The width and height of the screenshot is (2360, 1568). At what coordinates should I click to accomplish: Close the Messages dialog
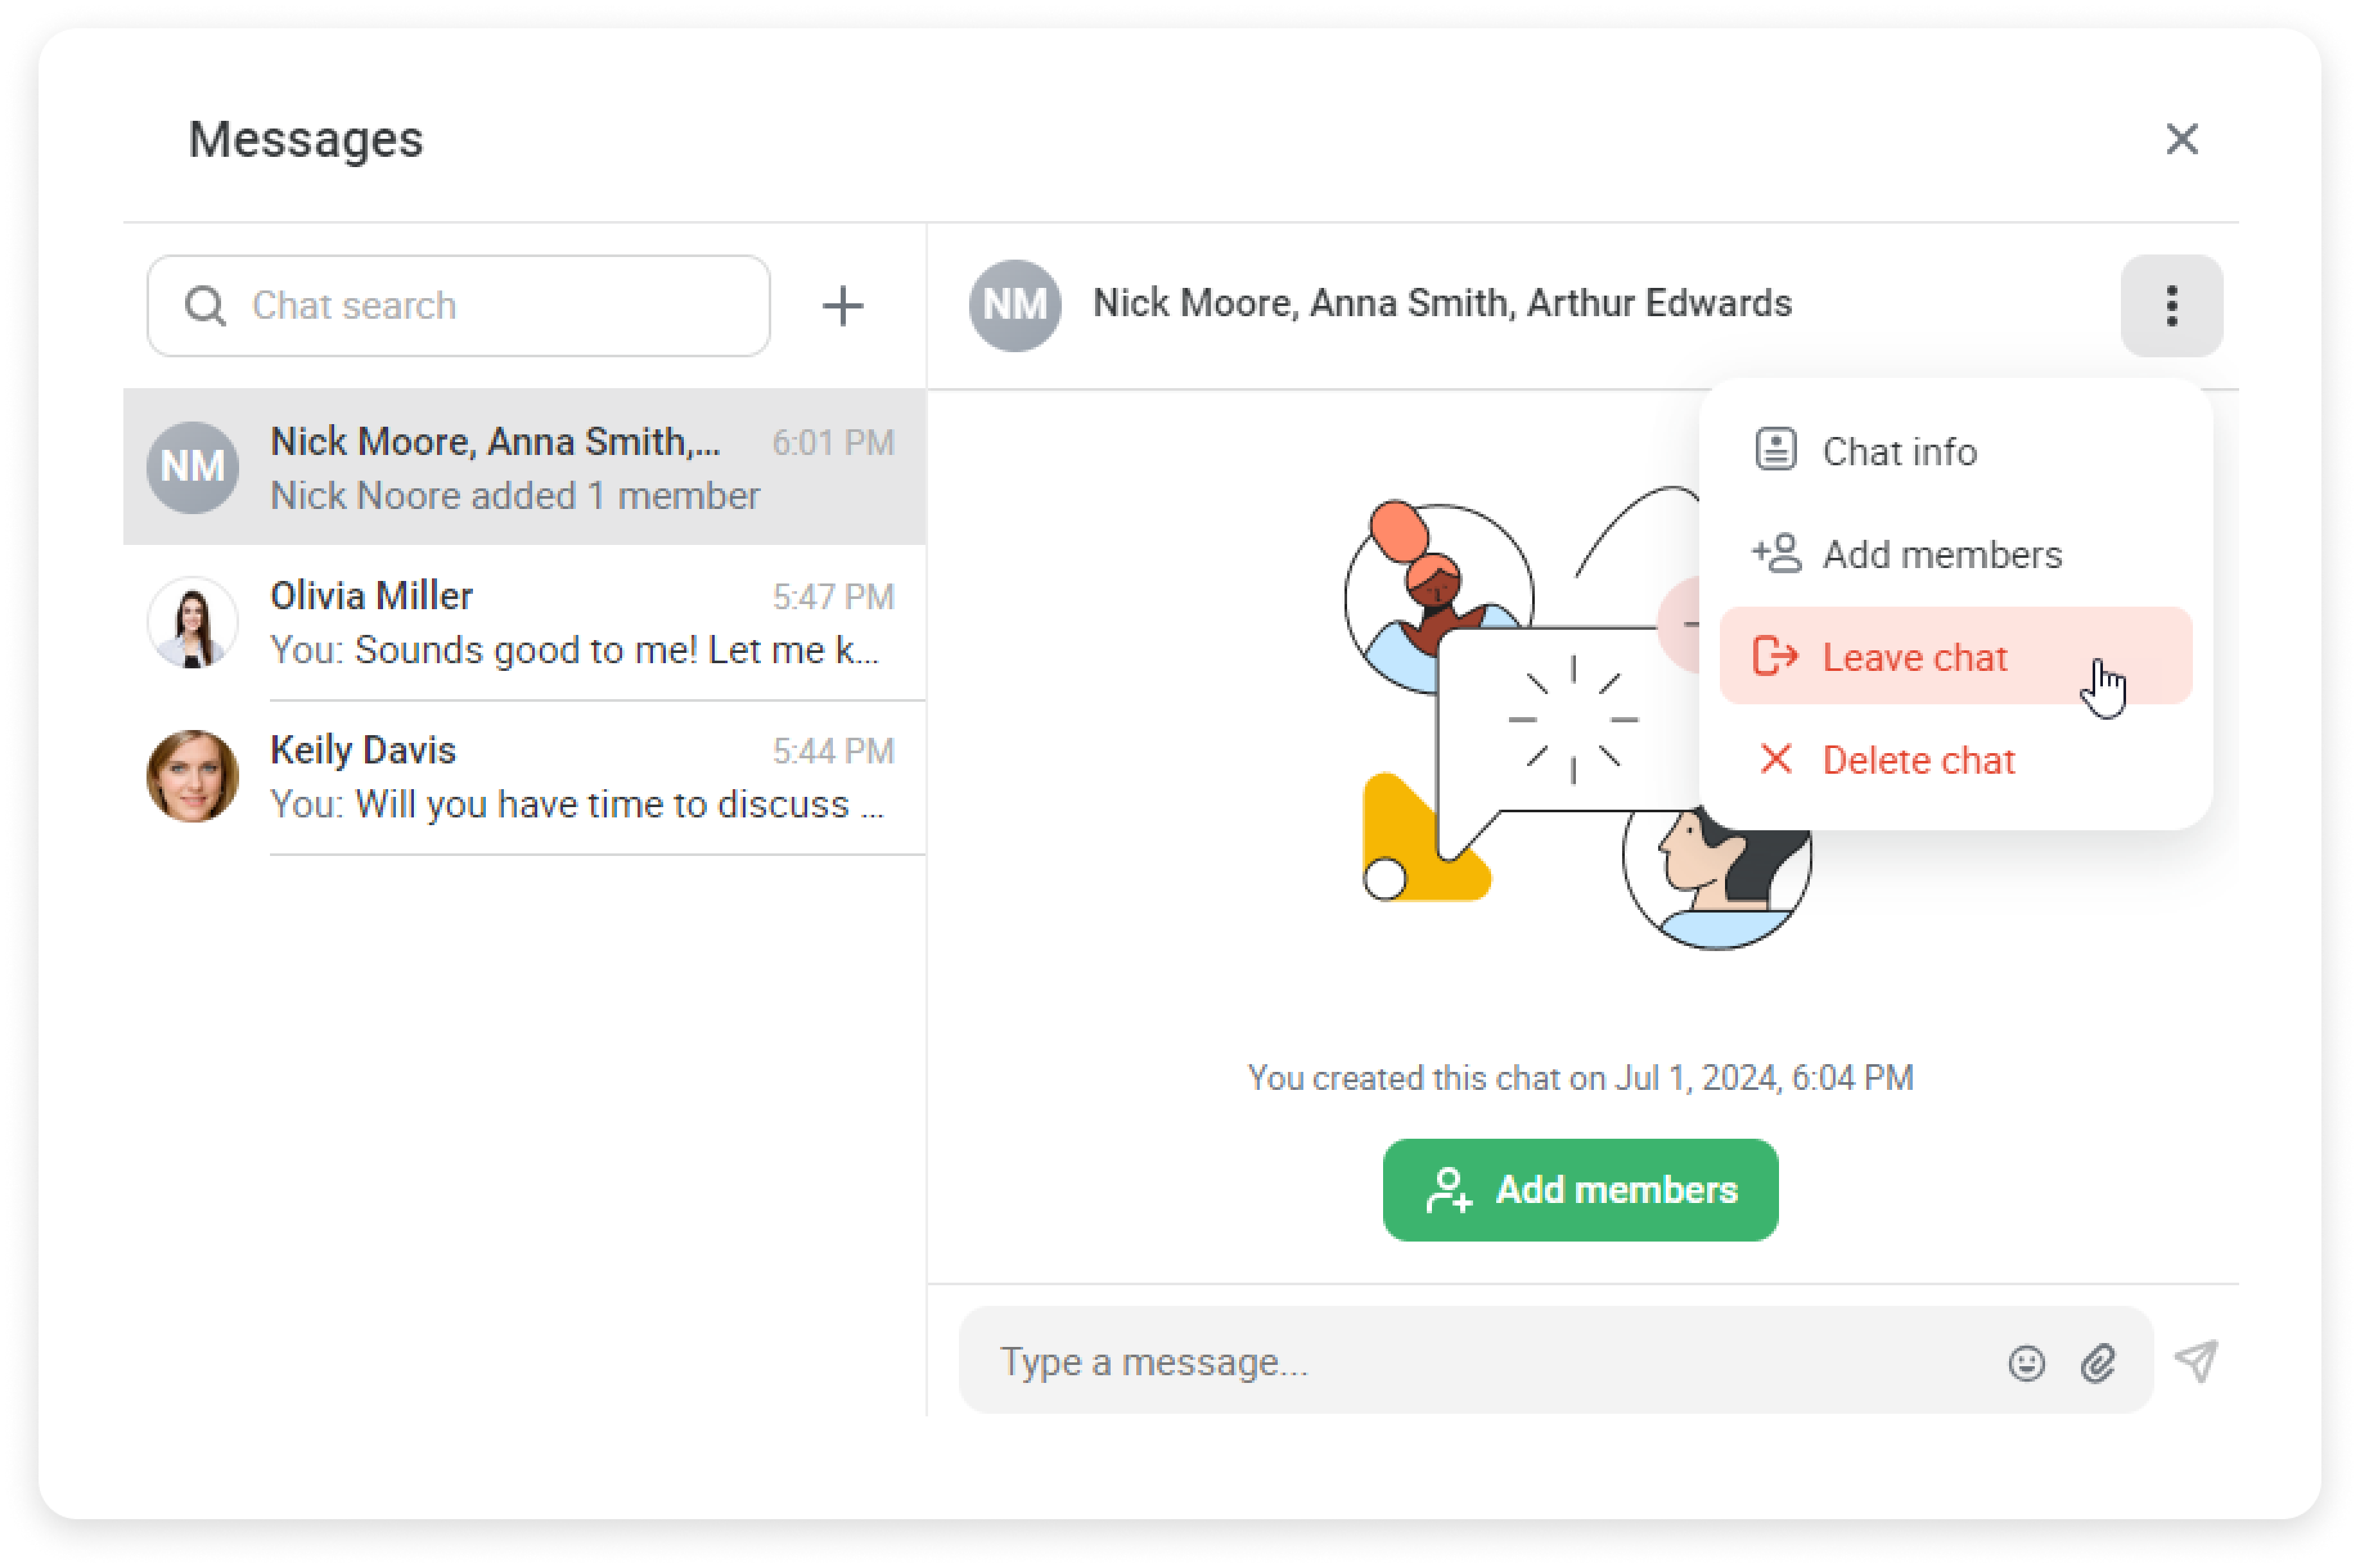click(x=2181, y=139)
